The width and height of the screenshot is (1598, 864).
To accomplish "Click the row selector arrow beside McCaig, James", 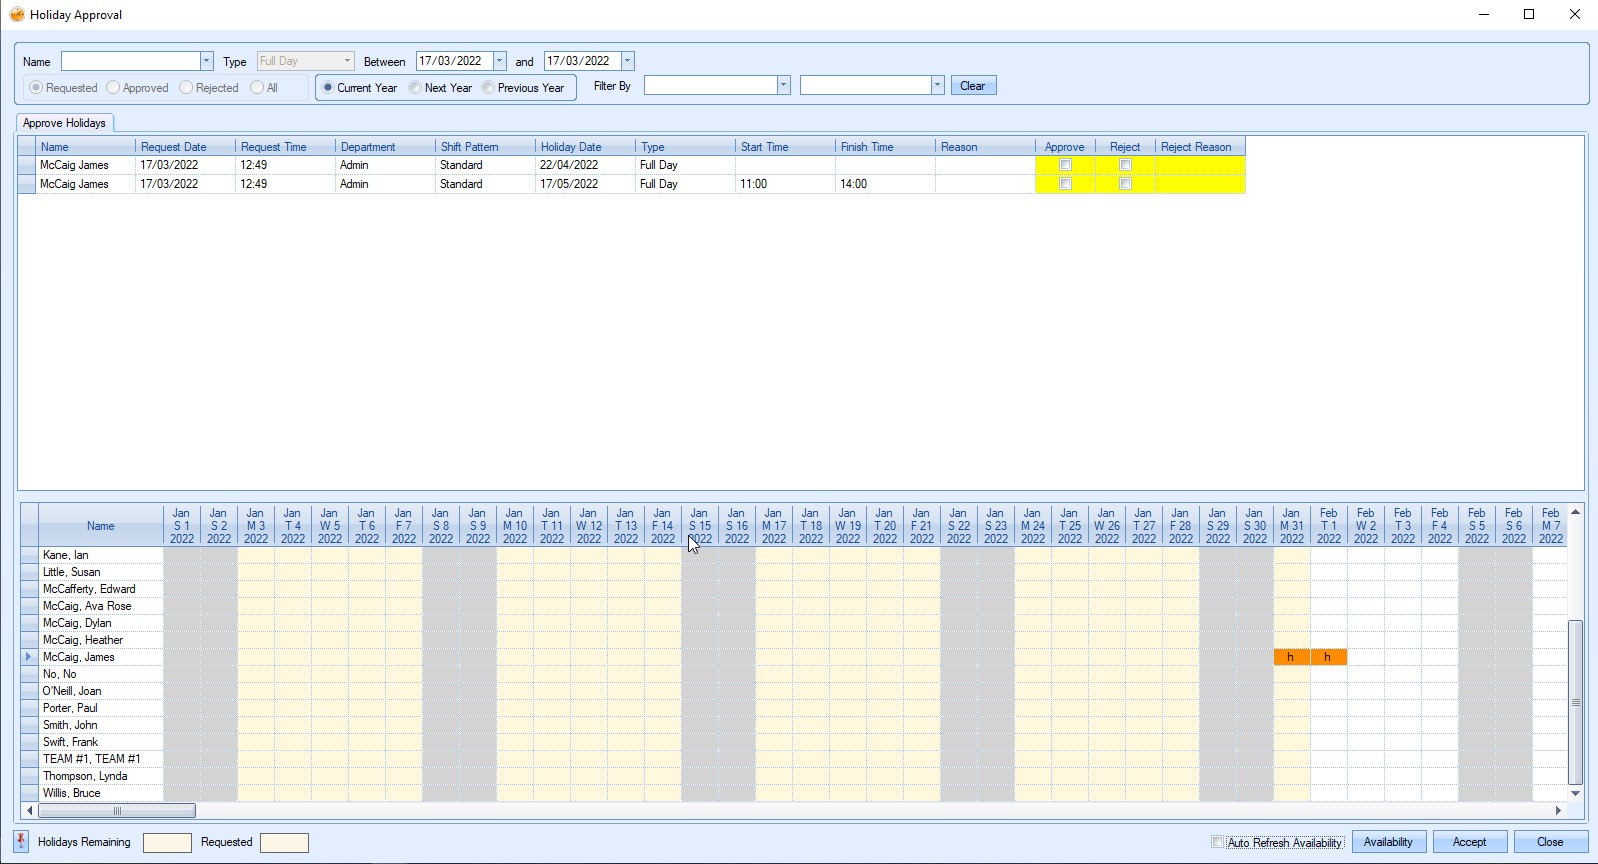I will click(x=28, y=657).
